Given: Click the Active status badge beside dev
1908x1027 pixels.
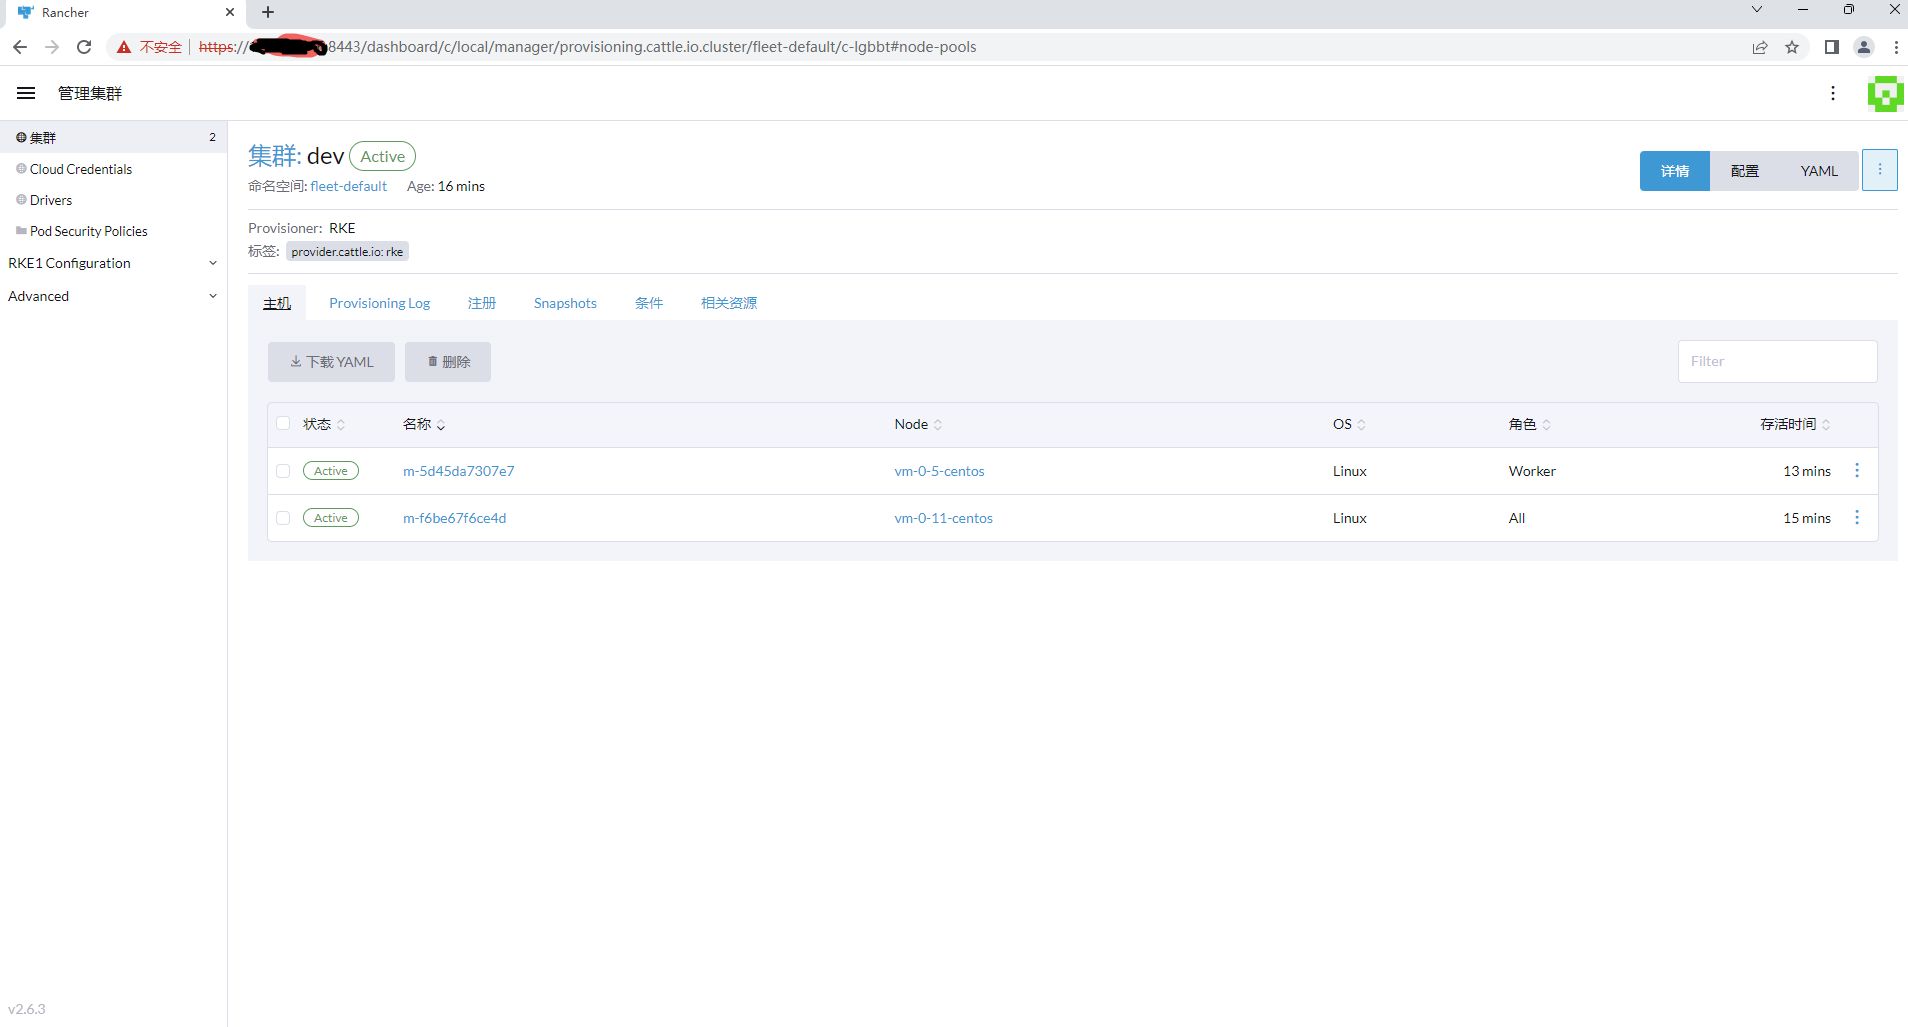Looking at the screenshot, I should [382, 156].
